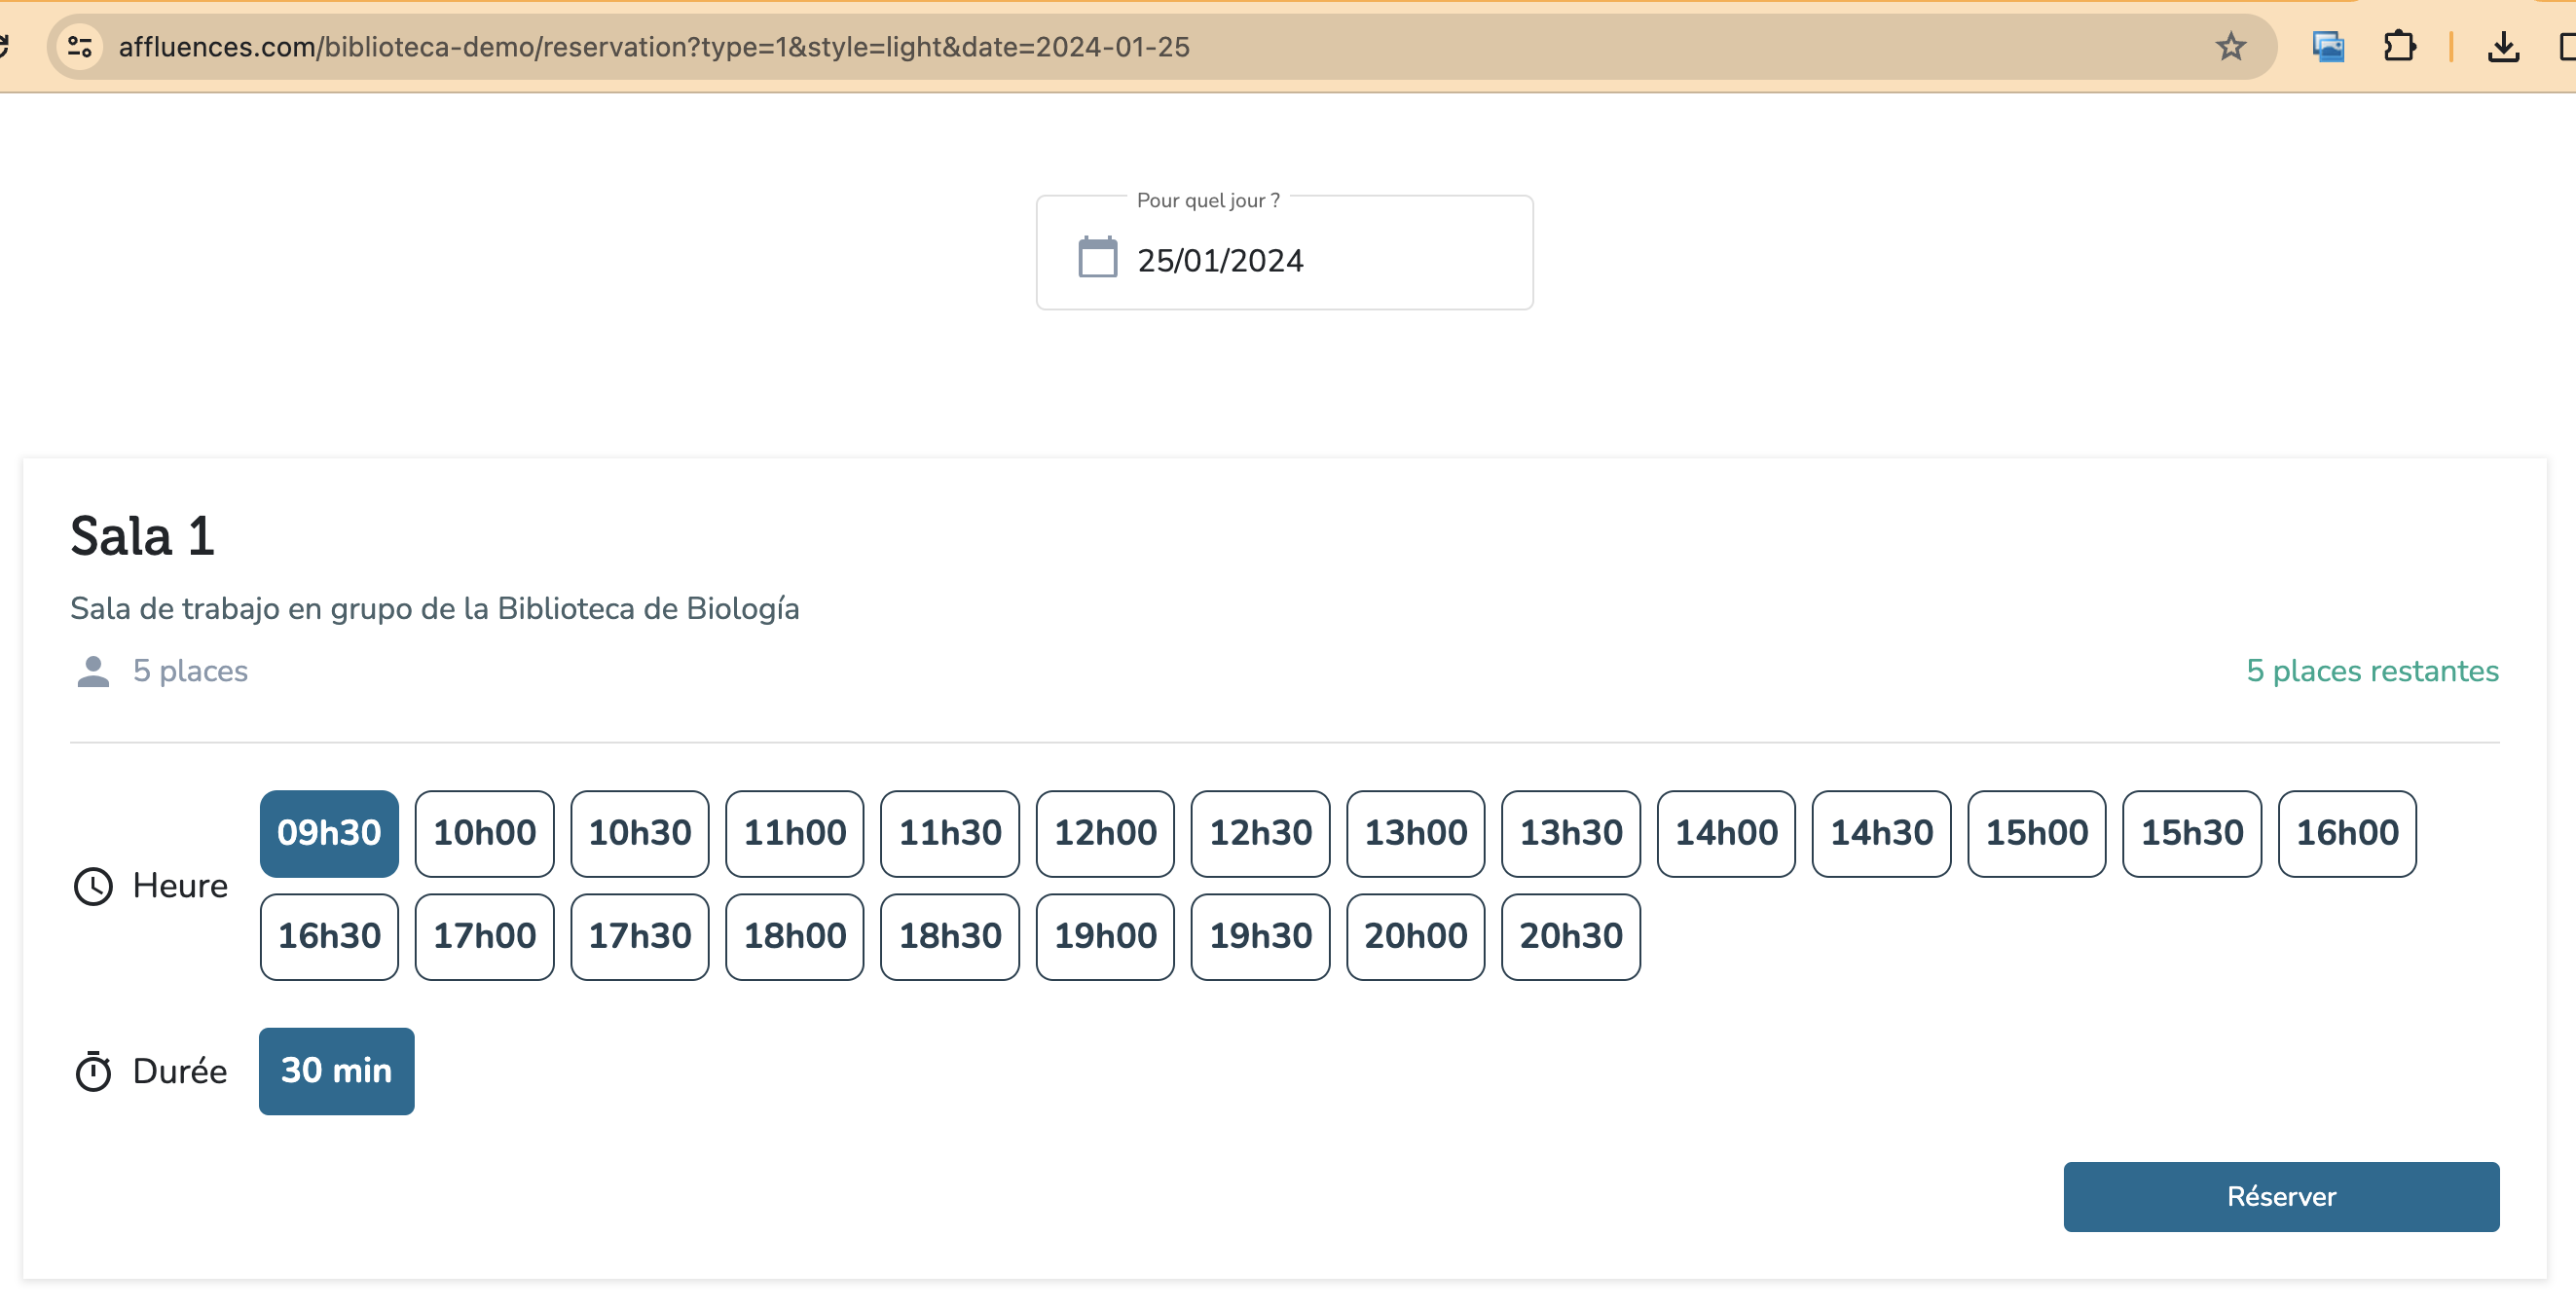Viewport: 2576px width, 1308px height.
Task: Click the Sala 1 heading
Action: pos(142,537)
